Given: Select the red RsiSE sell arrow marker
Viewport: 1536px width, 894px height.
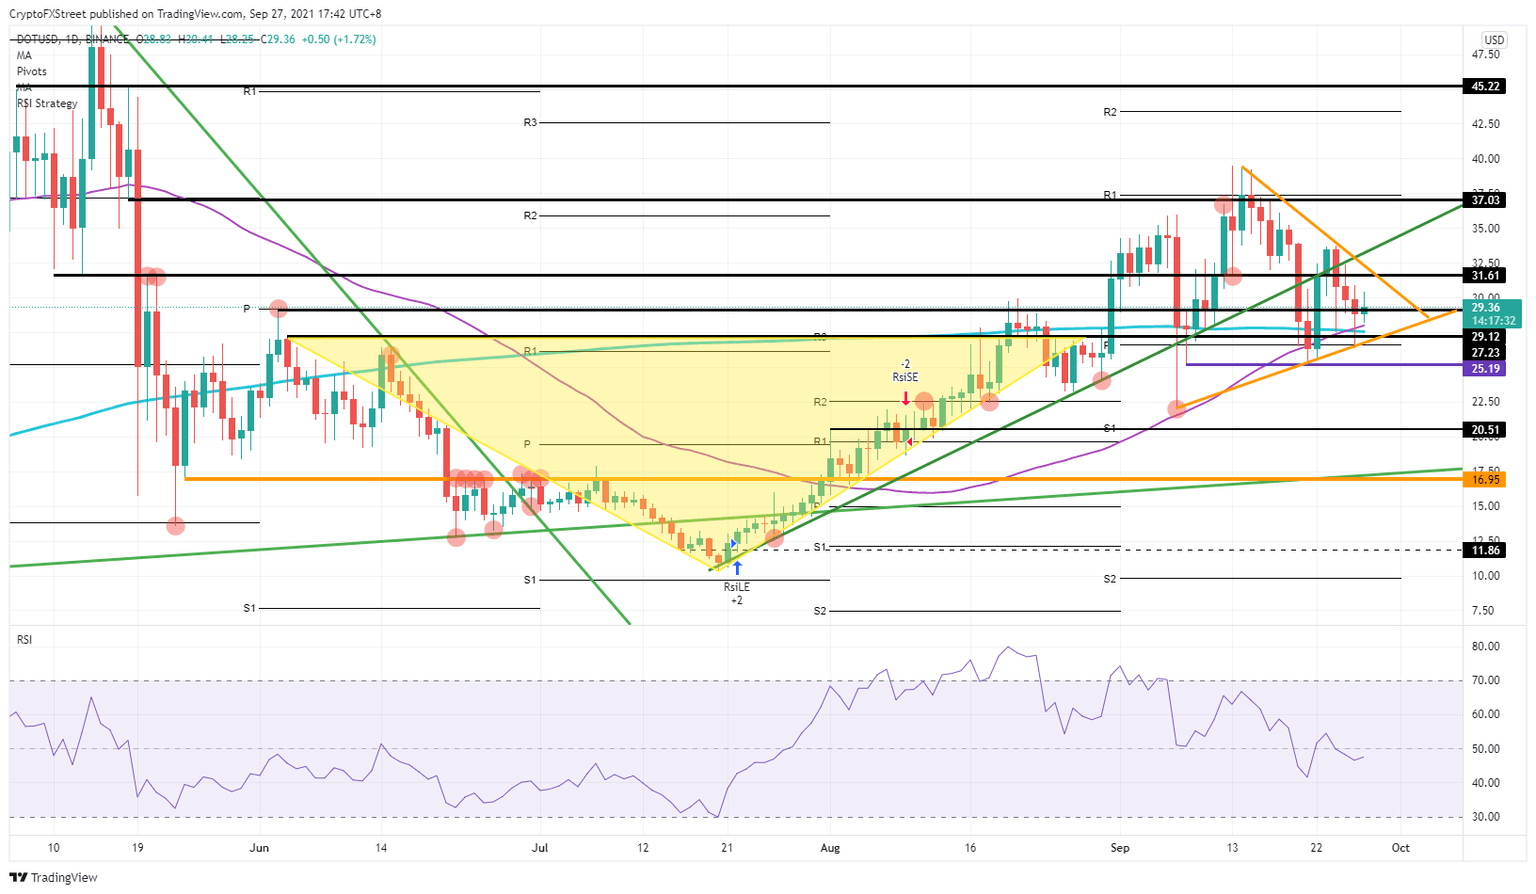Looking at the screenshot, I should tap(906, 397).
